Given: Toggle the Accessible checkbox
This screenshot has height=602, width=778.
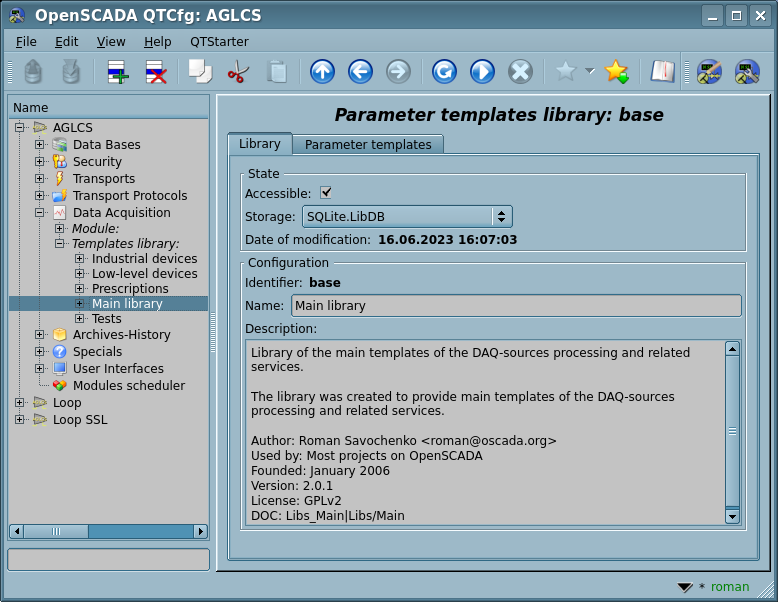Looking at the screenshot, I should tap(326, 193).
